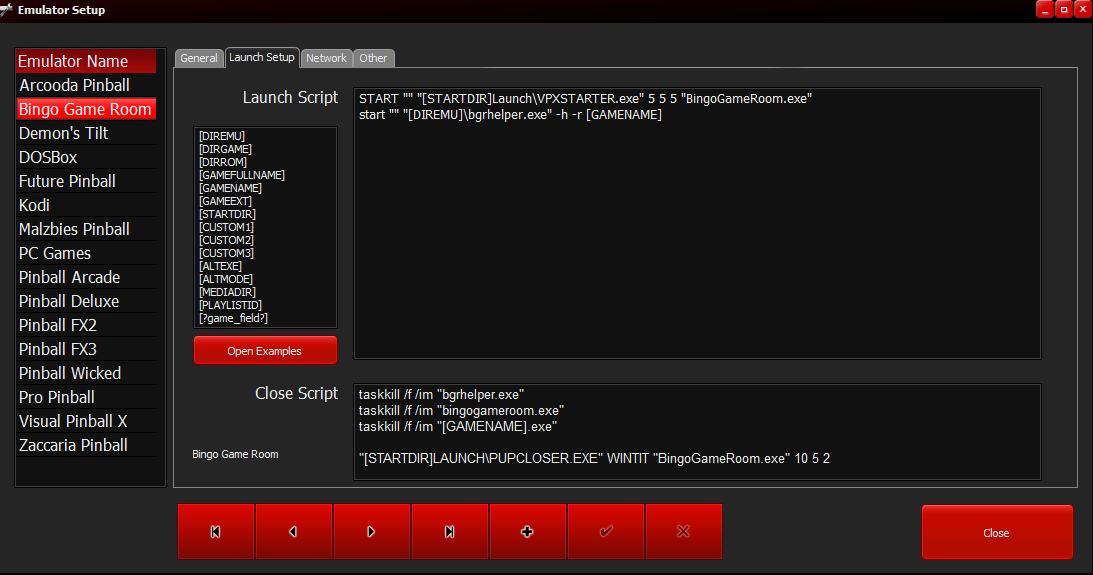Click inside the Close Script text box
This screenshot has width=1093, height=575.
pos(697,432)
